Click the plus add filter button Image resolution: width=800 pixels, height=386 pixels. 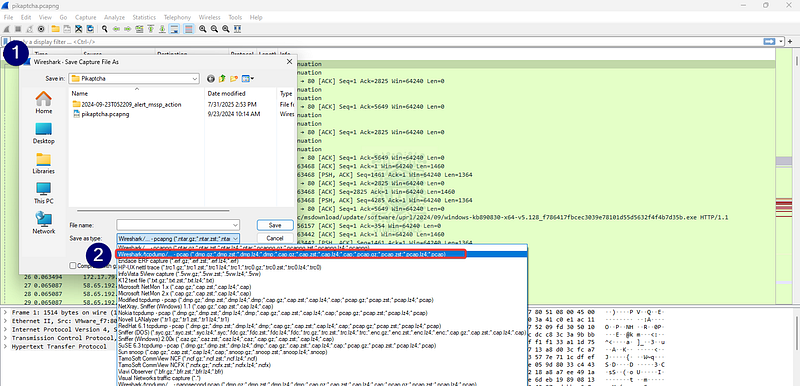[790, 41]
